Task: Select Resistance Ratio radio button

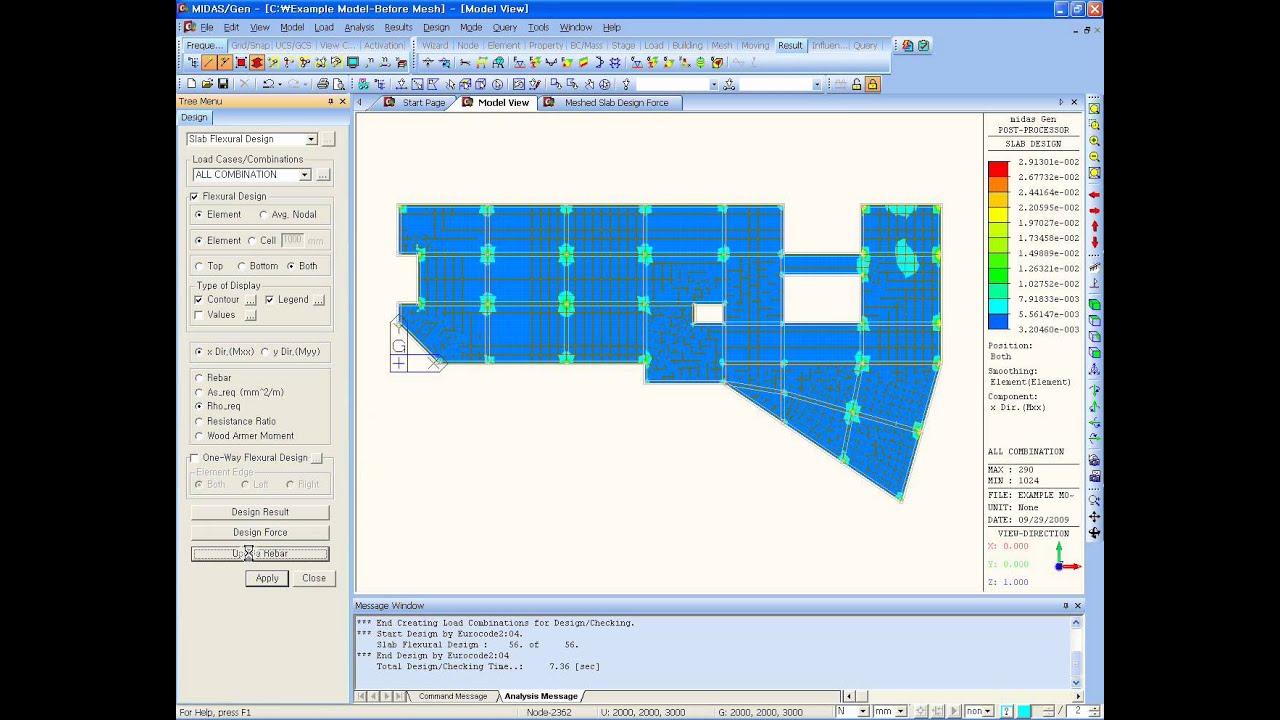Action: click(199, 421)
